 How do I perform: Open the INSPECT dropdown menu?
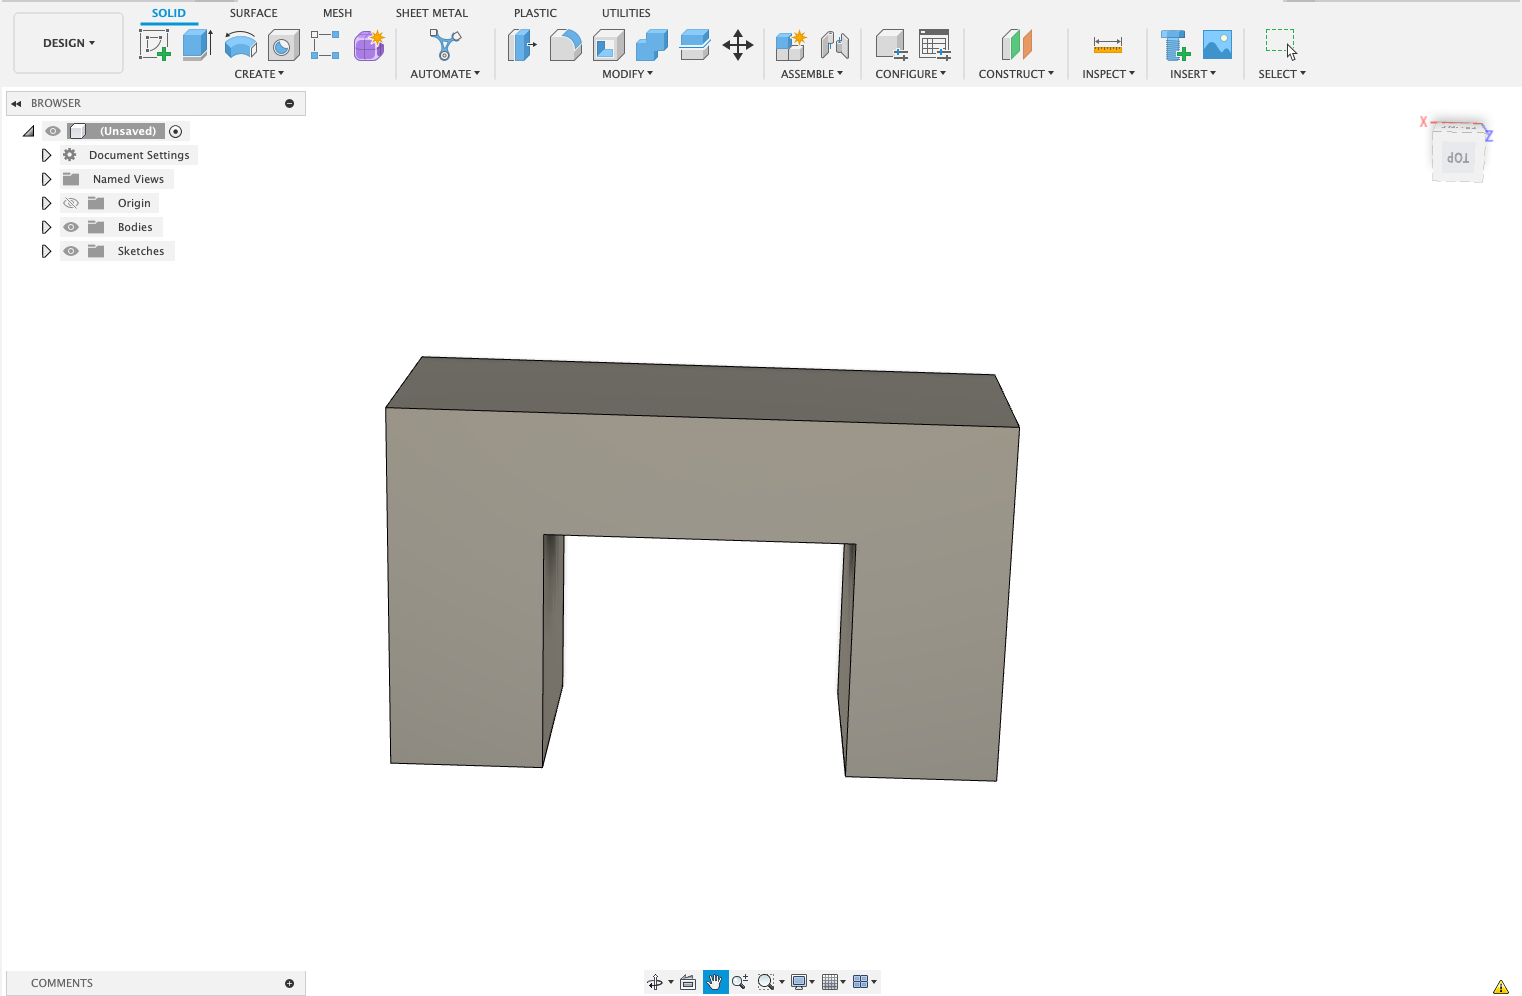(x=1108, y=74)
